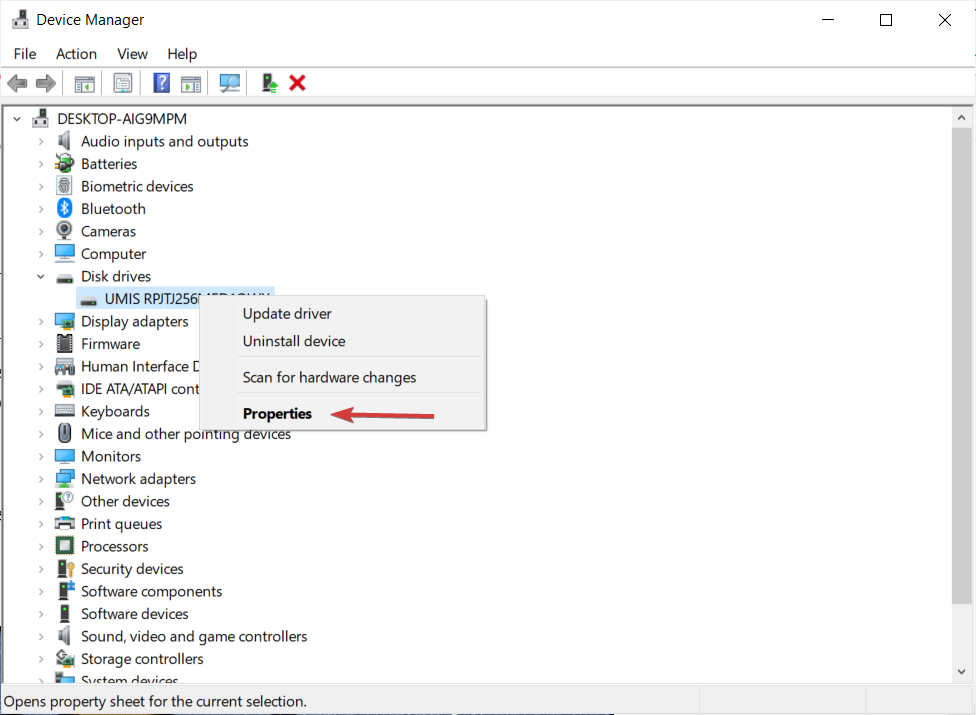
Task: Select the Monitors label
Action: [x=111, y=456]
